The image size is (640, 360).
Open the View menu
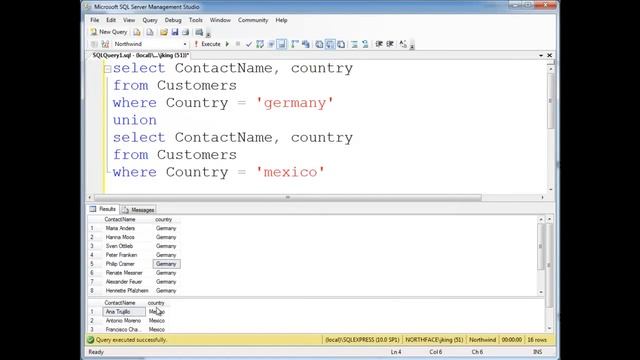click(129, 20)
